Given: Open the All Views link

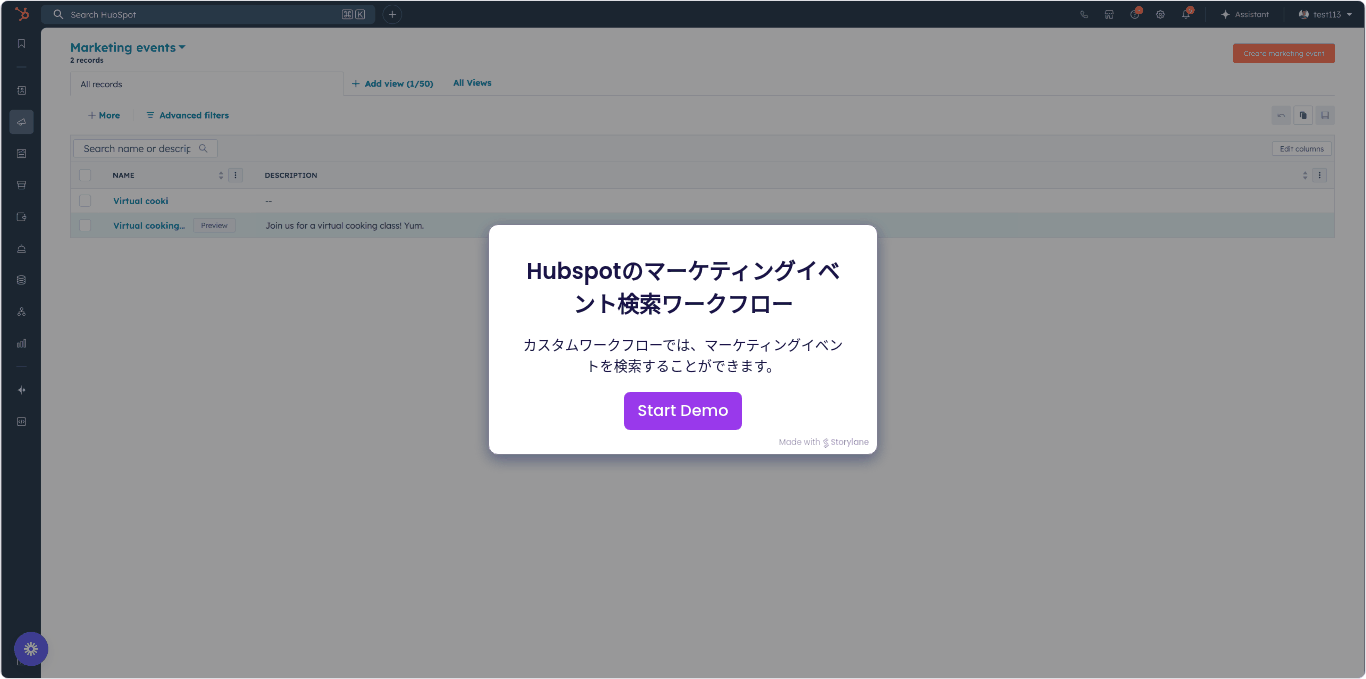Looking at the screenshot, I should pyautogui.click(x=472, y=83).
